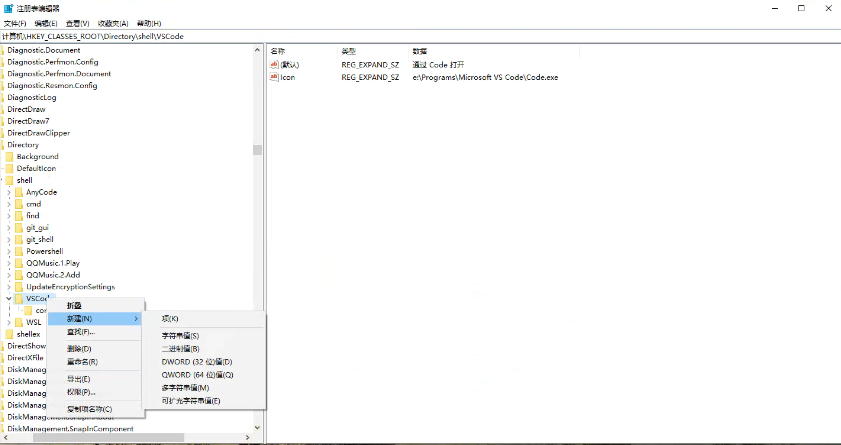Expand the find key
841x445 pixels.
[x=9, y=216]
